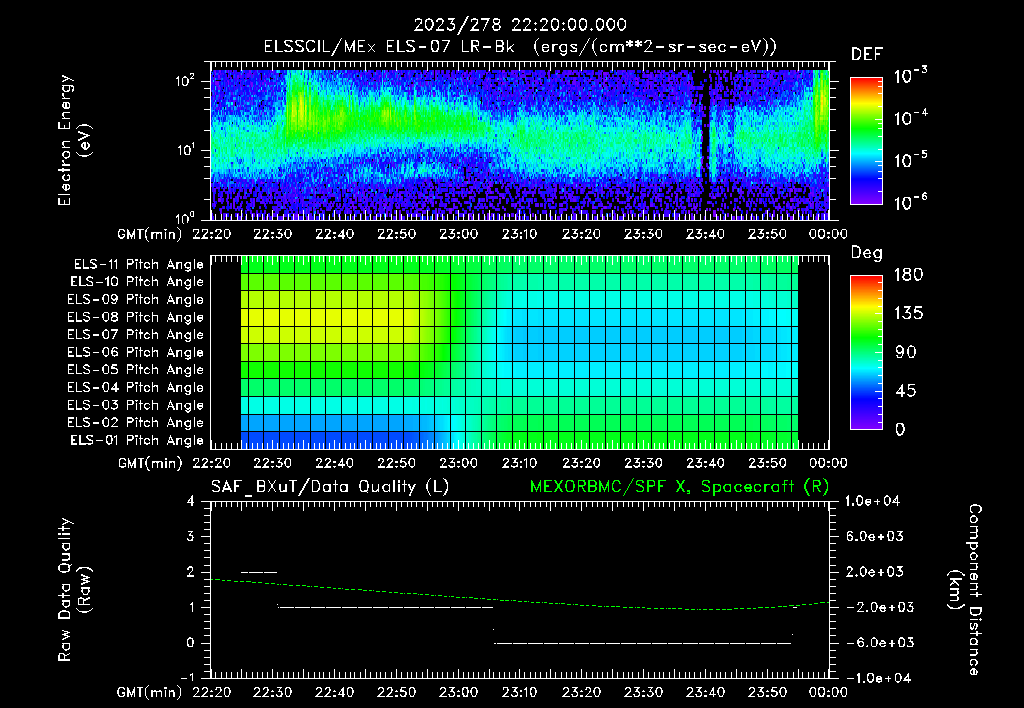
Task: Click the 4 value on the data quality axis
Action: point(191,501)
